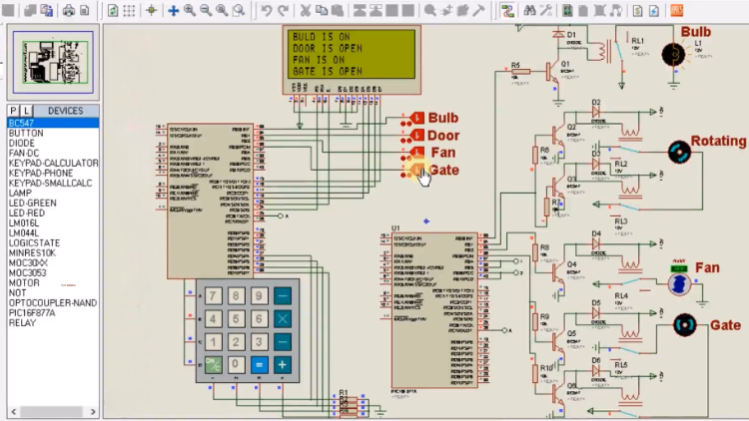Select RELAY in the devices list

[22, 323]
